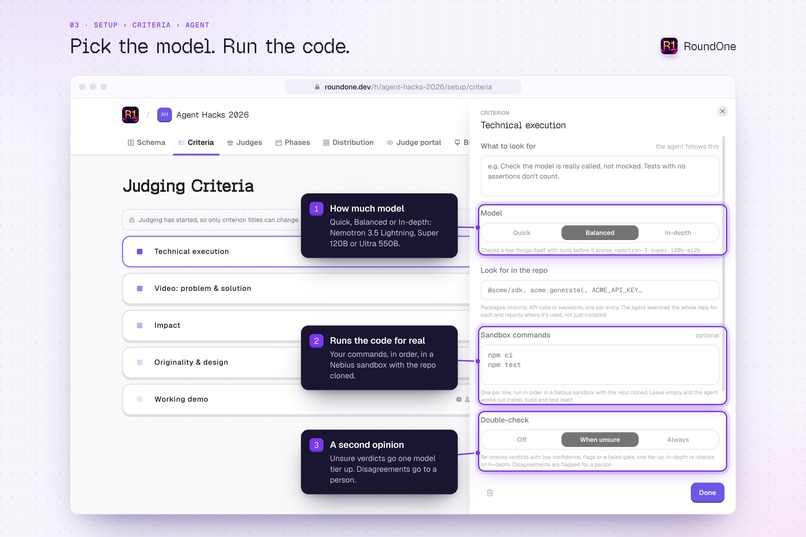The height and width of the screenshot is (537, 806).
Task: Click the Done button
Action: tap(707, 492)
